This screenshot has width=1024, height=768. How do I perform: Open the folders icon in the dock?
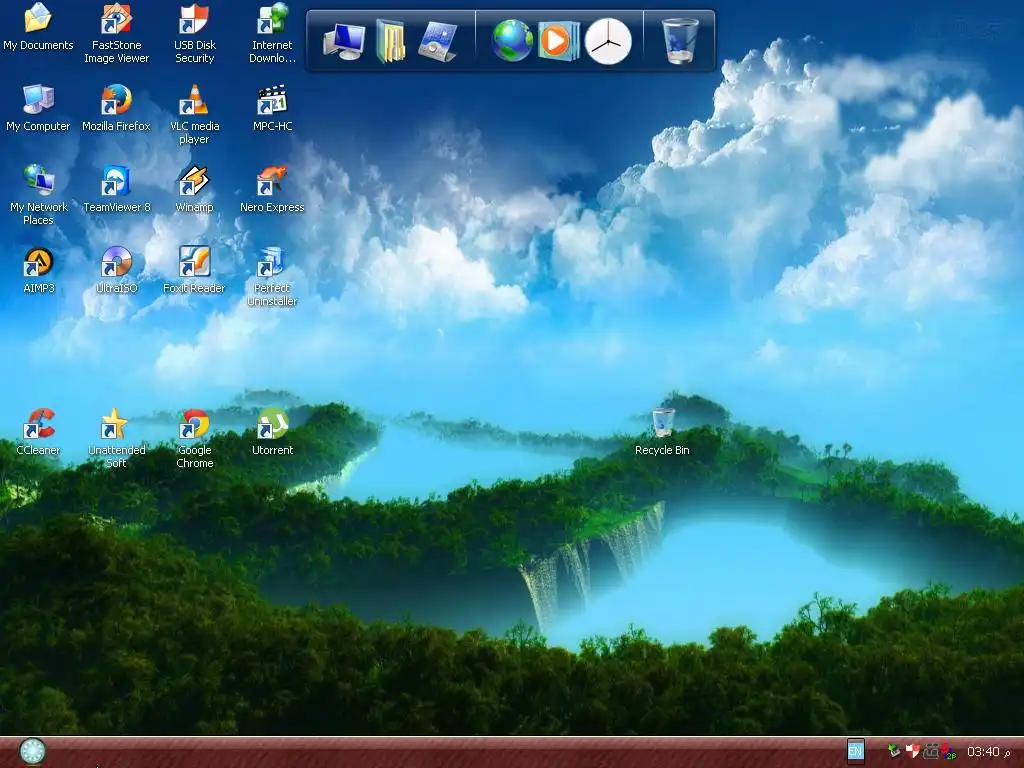[391, 41]
